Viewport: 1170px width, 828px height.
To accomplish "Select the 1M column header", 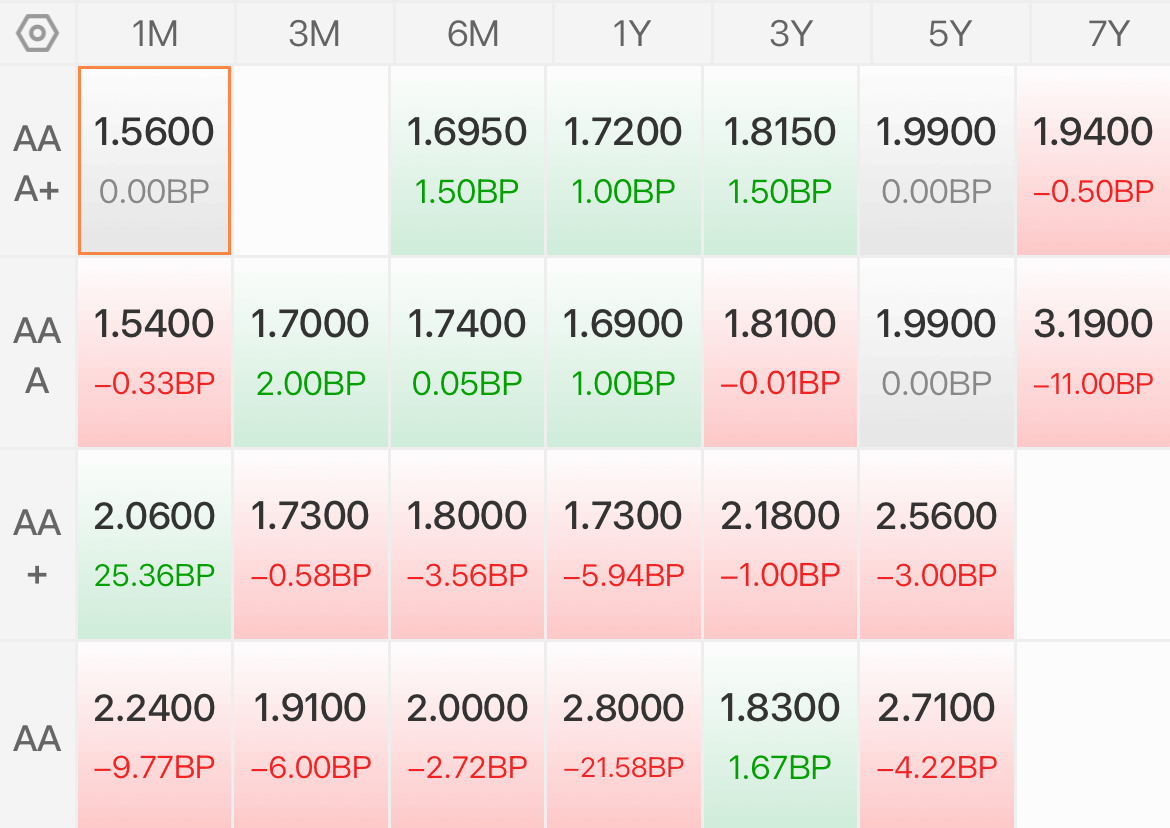I will pos(155,34).
